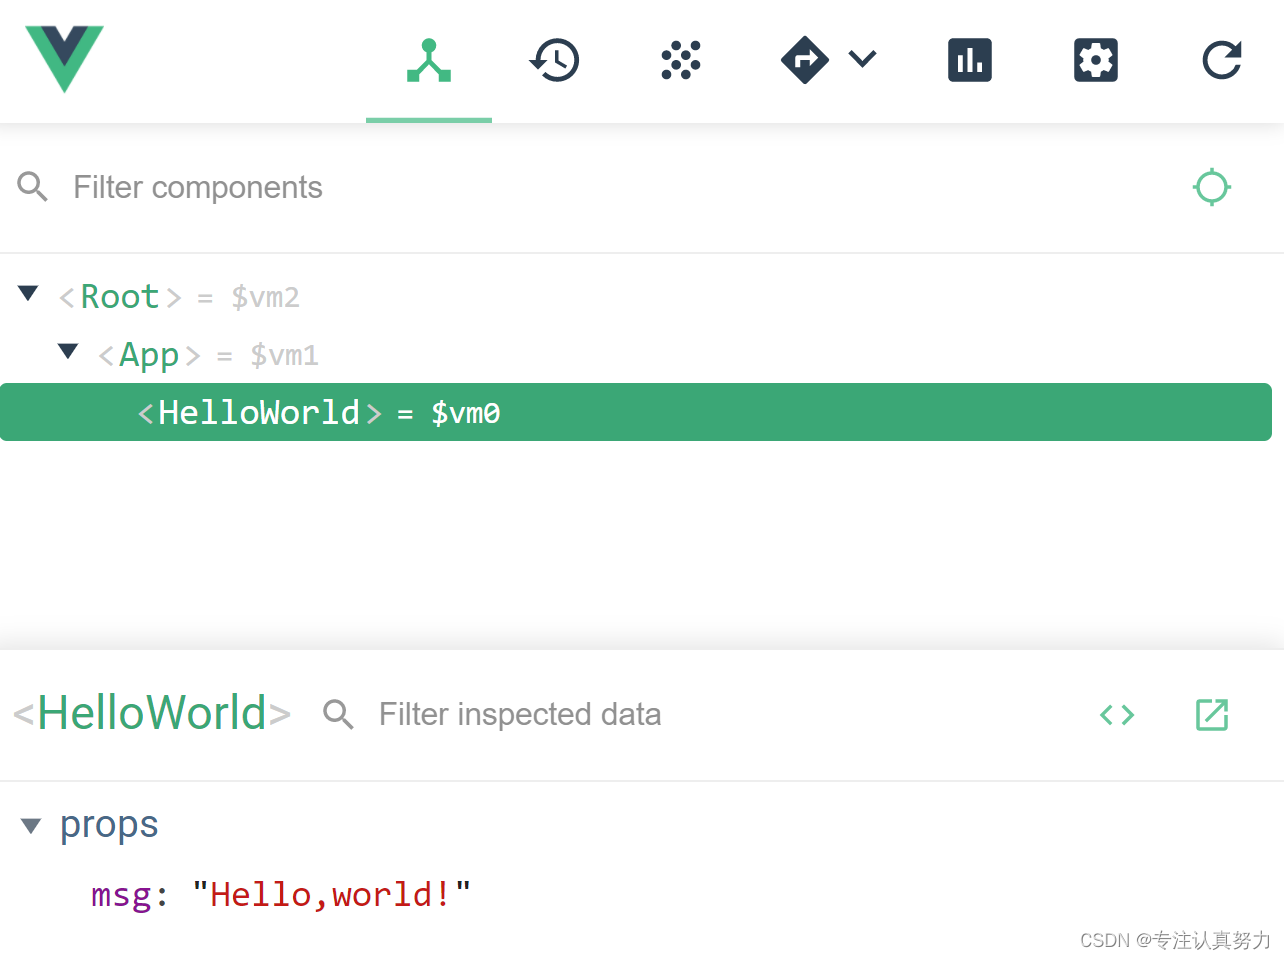This screenshot has width=1284, height=960.
Task: Select the App component row
Action: click(636, 355)
